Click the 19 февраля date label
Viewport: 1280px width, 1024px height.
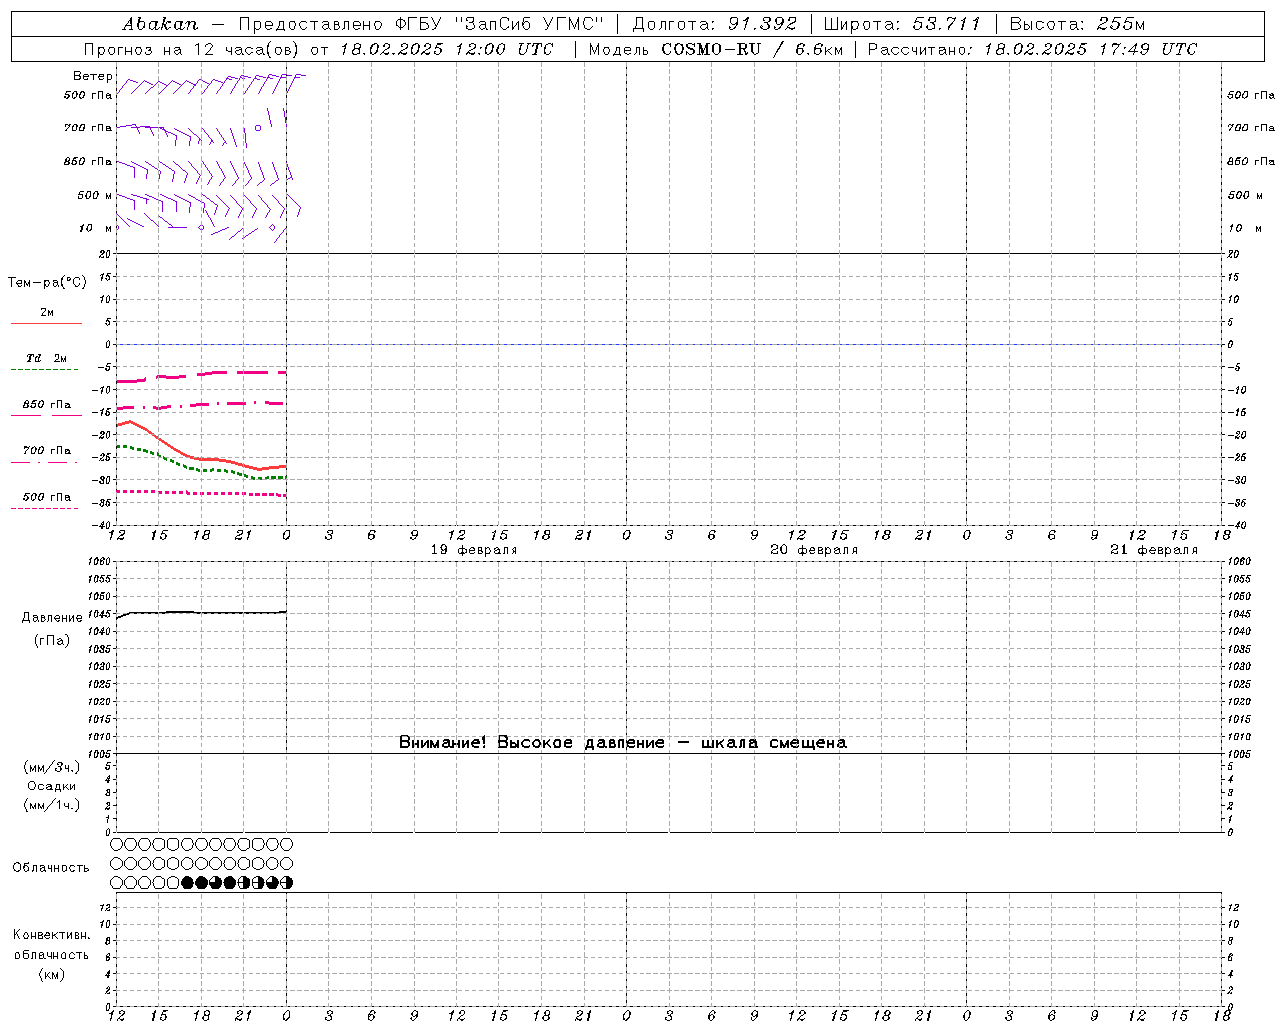tap(474, 550)
